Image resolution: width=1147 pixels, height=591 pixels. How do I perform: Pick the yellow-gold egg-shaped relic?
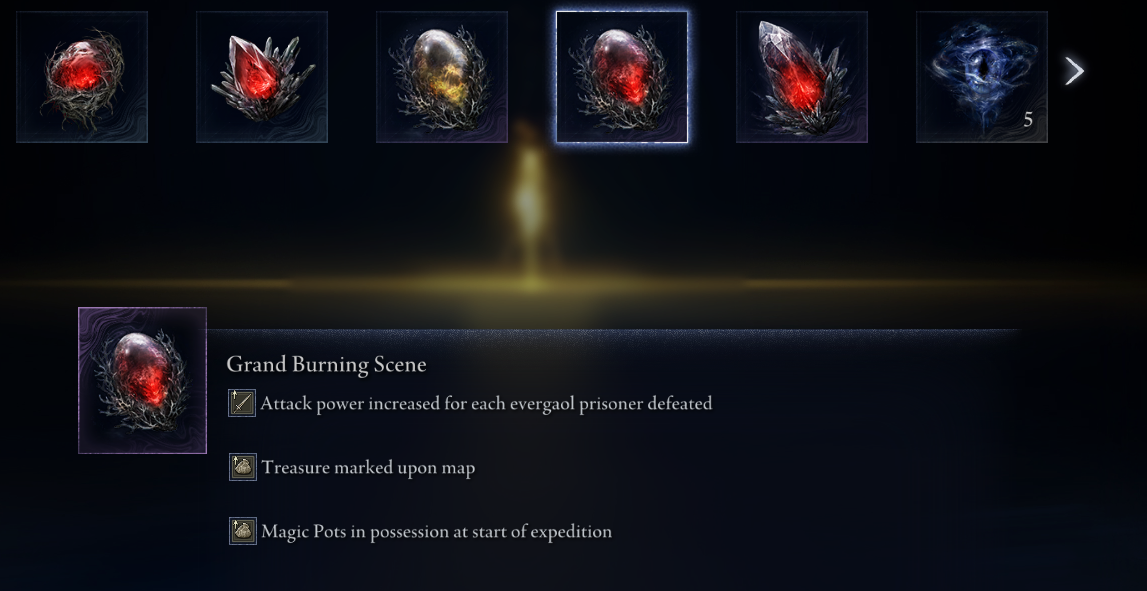(442, 77)
